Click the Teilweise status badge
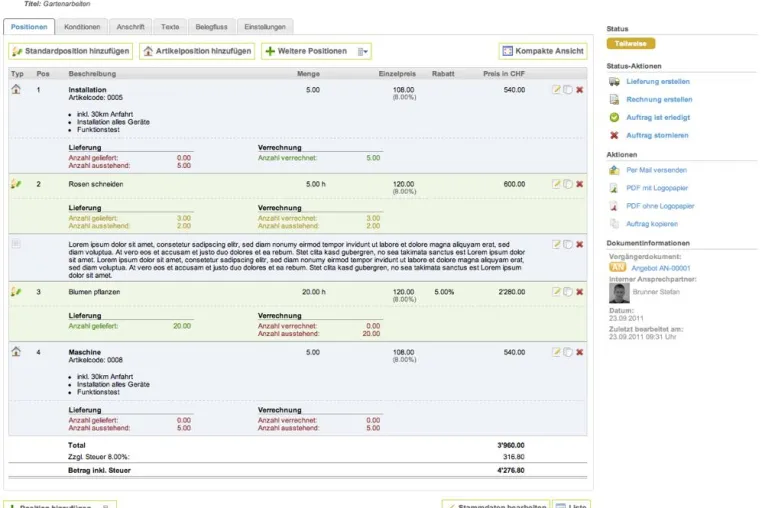Image resolution: width=762 pixels, height=508 pixels. [630, 44]
